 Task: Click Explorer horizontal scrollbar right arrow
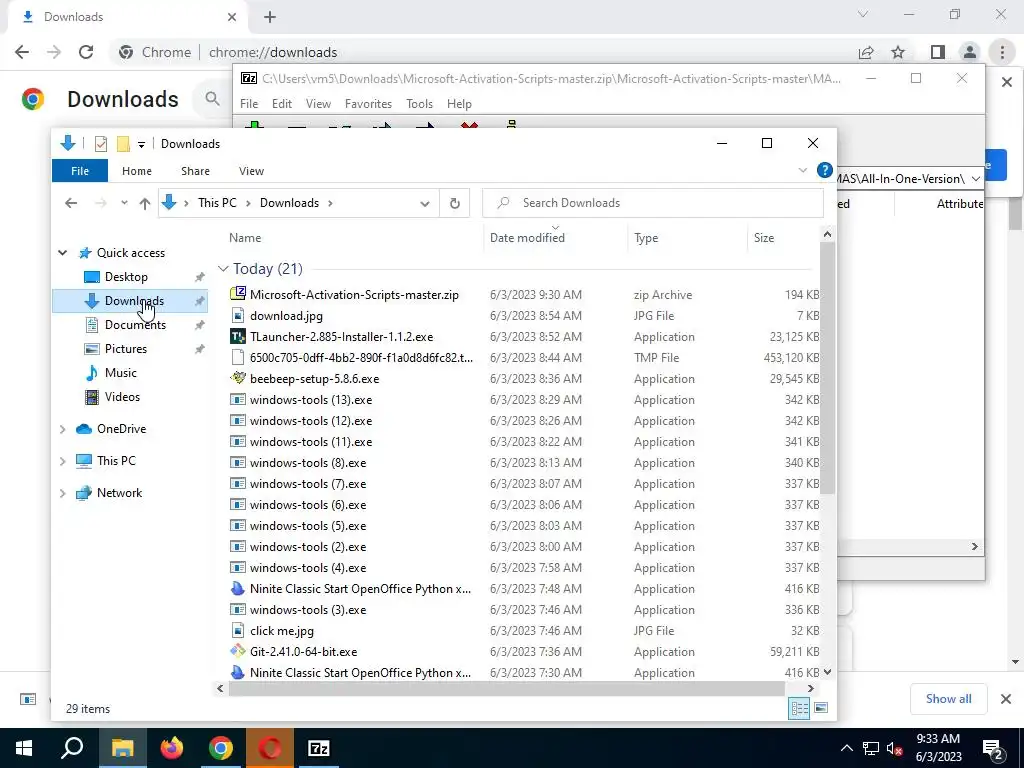pyautogui.click(x=810, y=688)
